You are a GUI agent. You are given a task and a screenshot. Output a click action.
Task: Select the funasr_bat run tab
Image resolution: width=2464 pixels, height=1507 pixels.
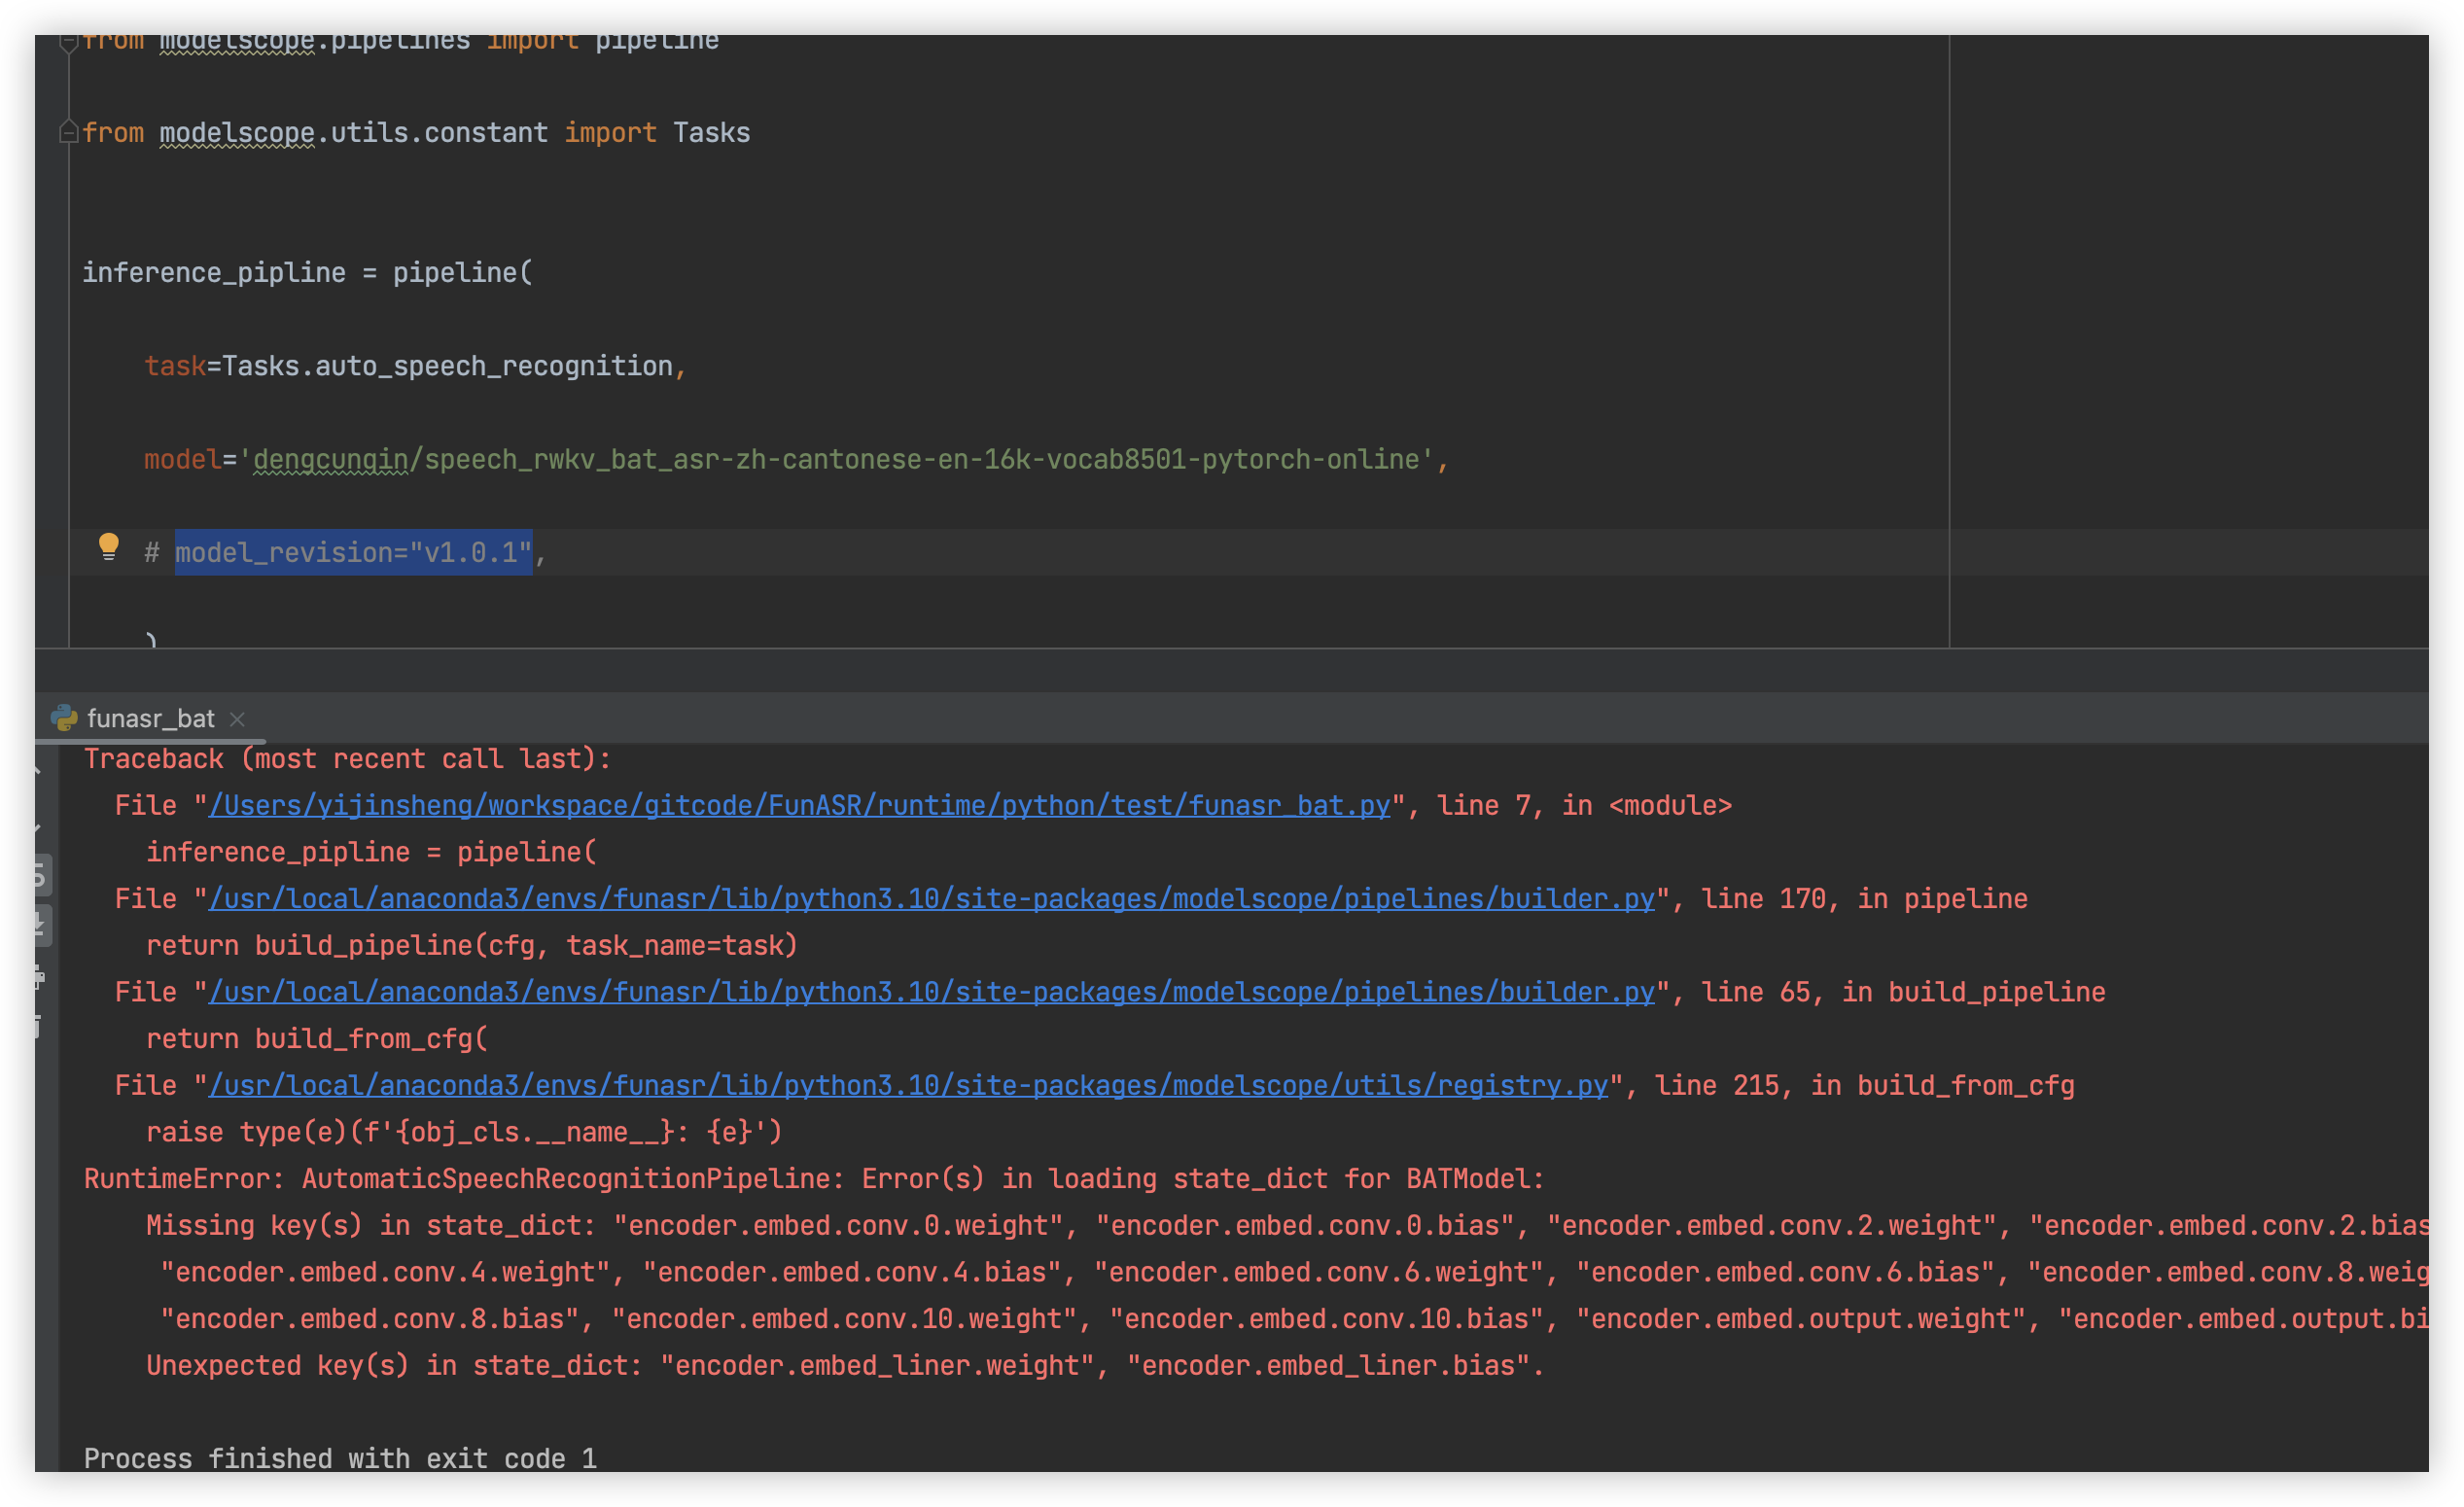150,718
